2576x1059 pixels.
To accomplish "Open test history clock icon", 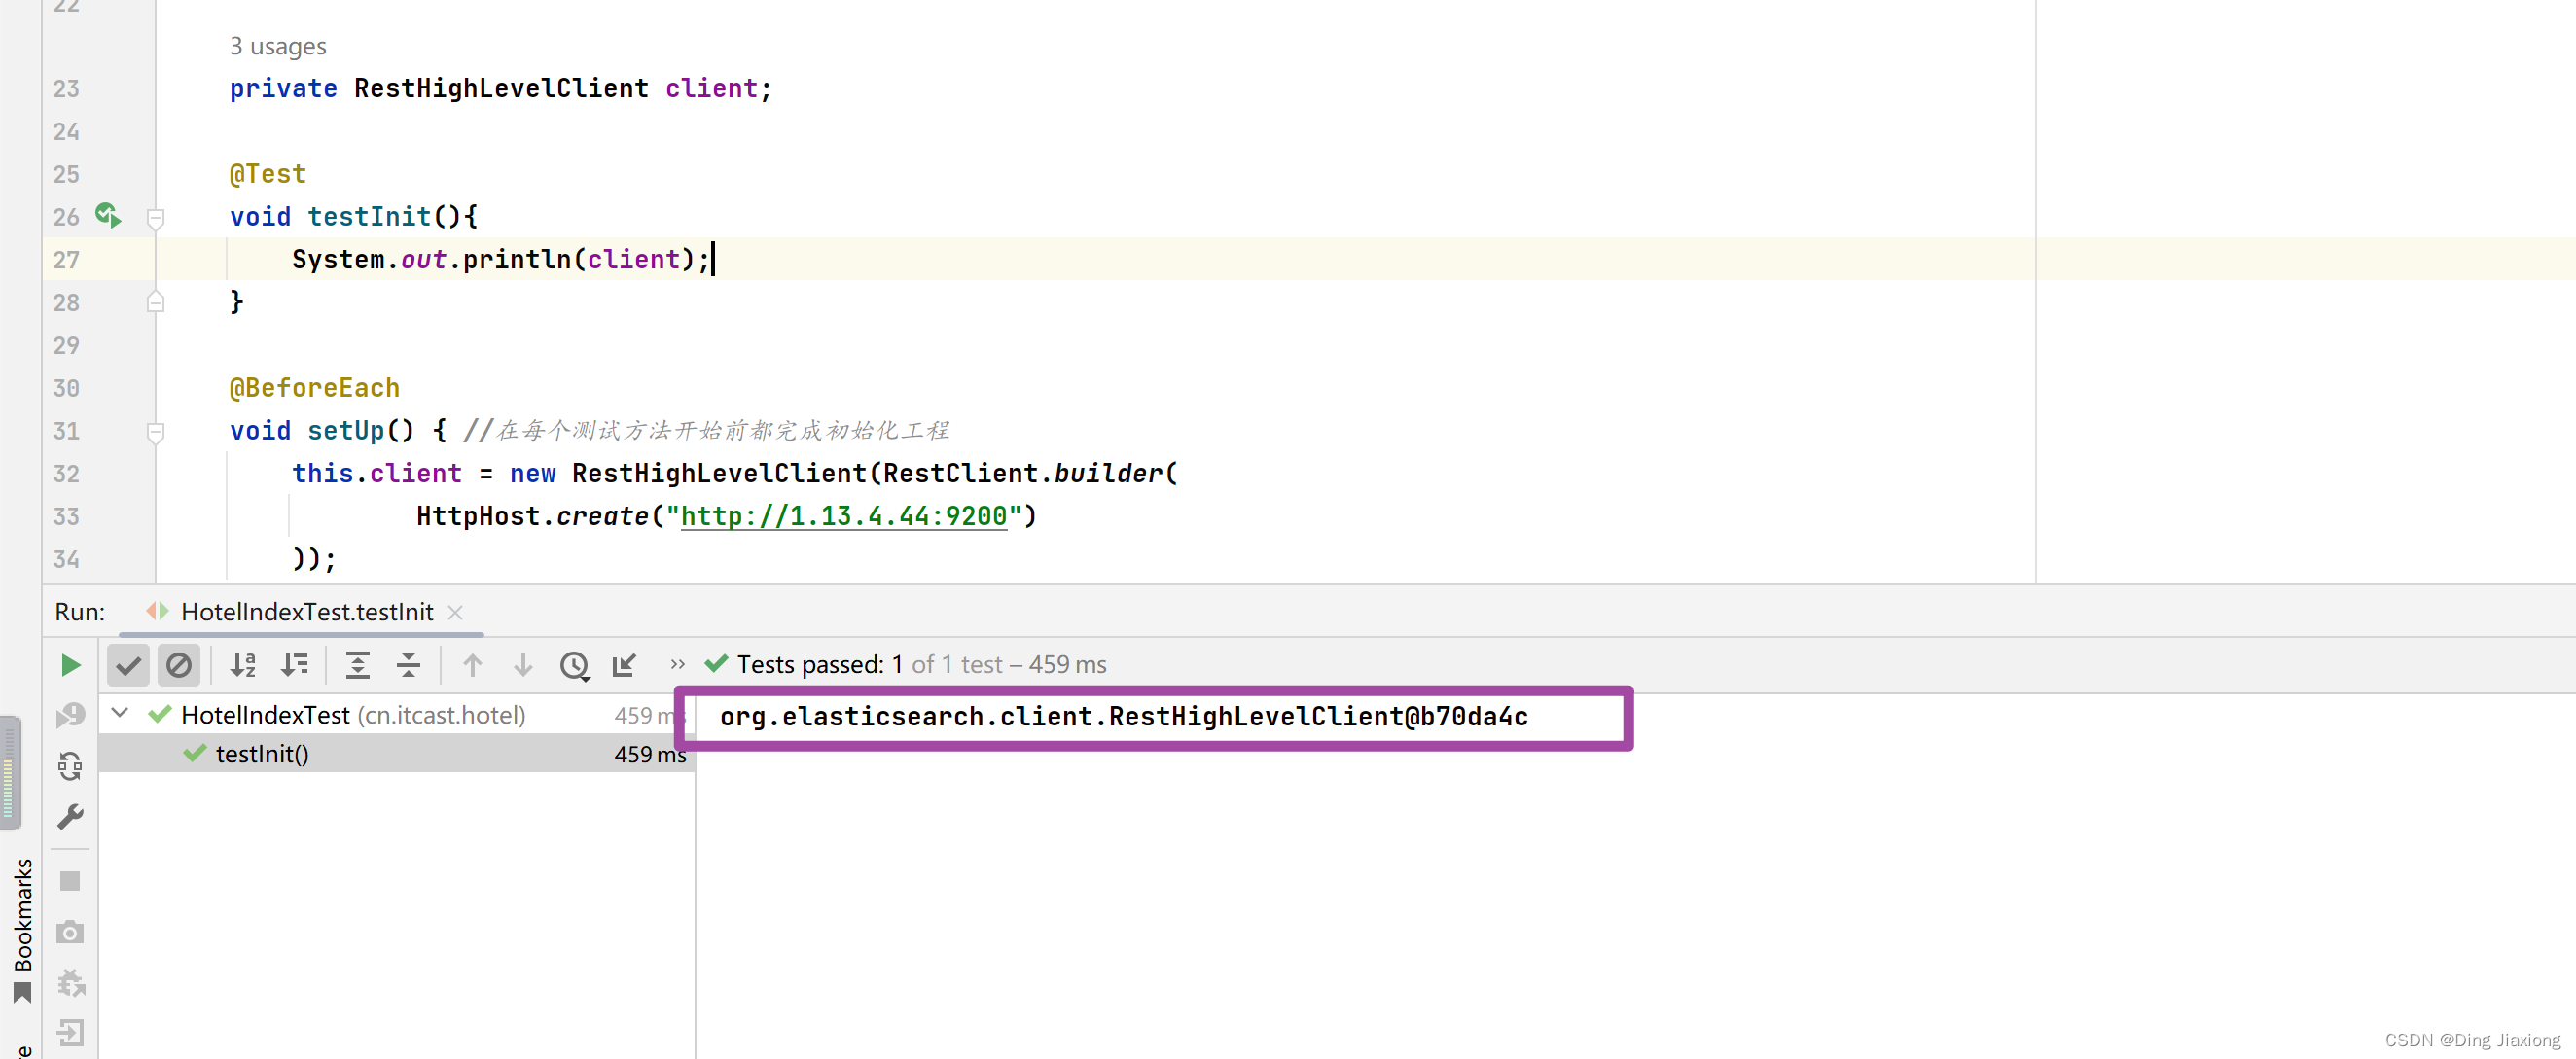I will point(575,666).
